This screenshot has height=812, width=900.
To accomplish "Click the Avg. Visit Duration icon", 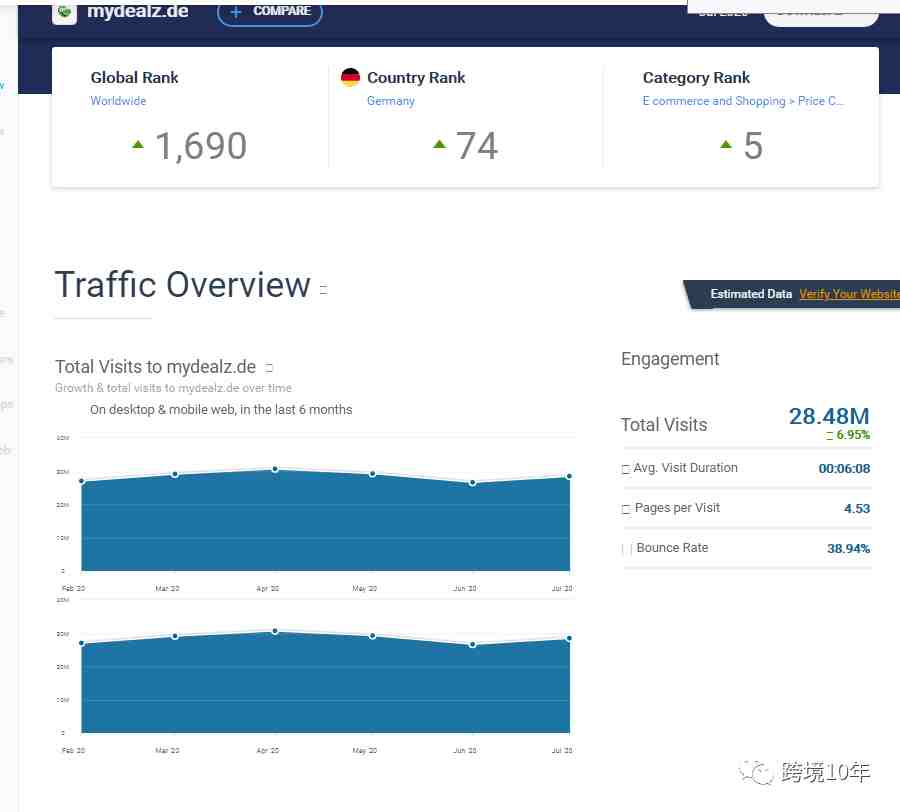I will pos(626,469).
